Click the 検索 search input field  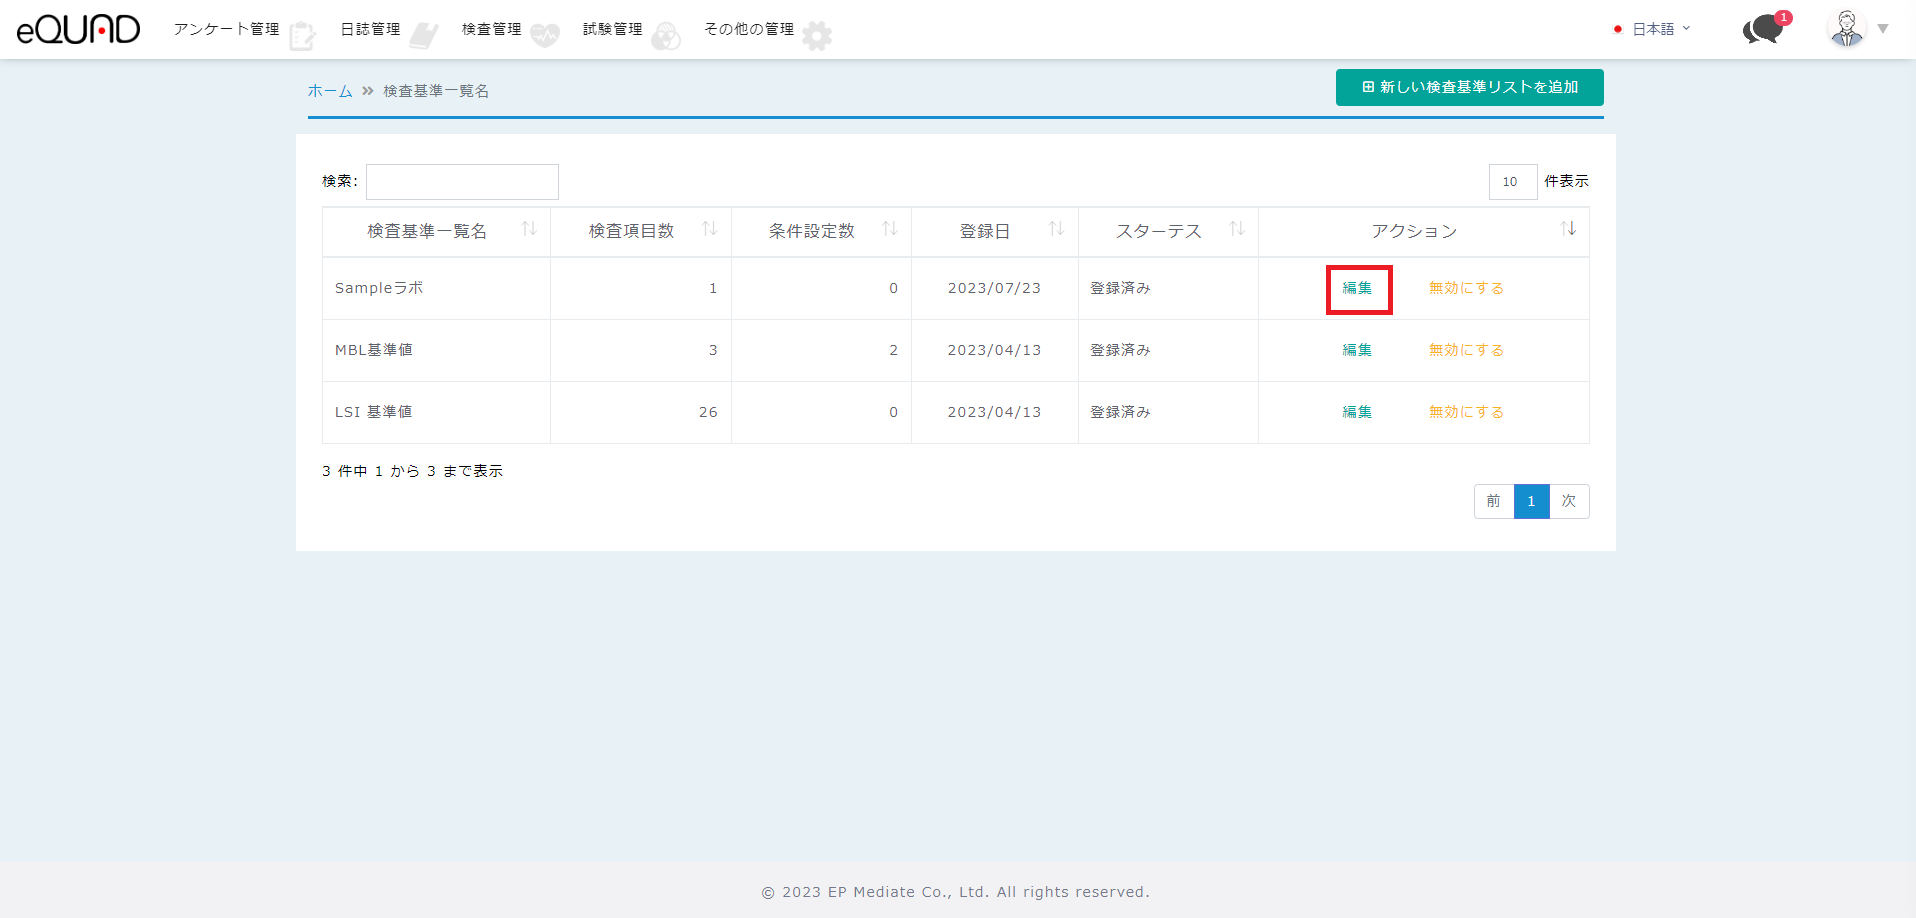click(x=462, y=182)
